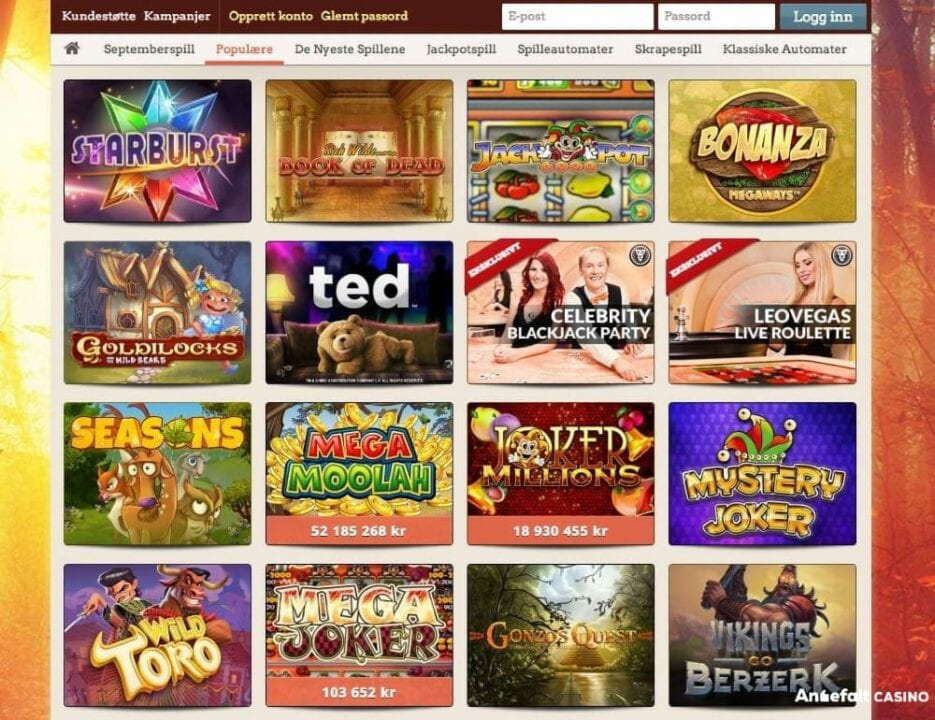Open De Nyeste Spillene tab
This screenshot has width=935, height=720.
[x=349, y=49]
